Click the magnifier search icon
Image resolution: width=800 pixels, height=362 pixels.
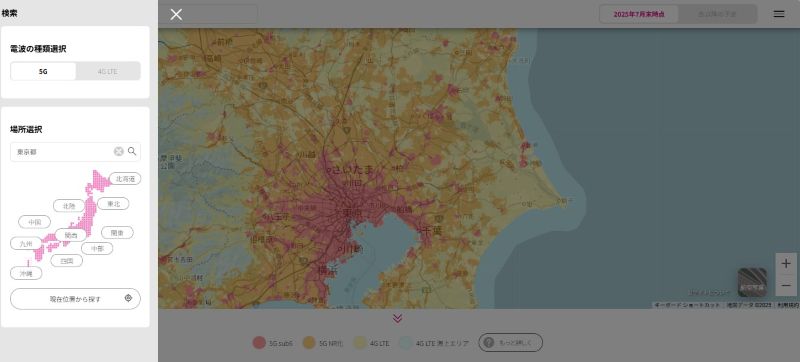click(x=132, y=151)
